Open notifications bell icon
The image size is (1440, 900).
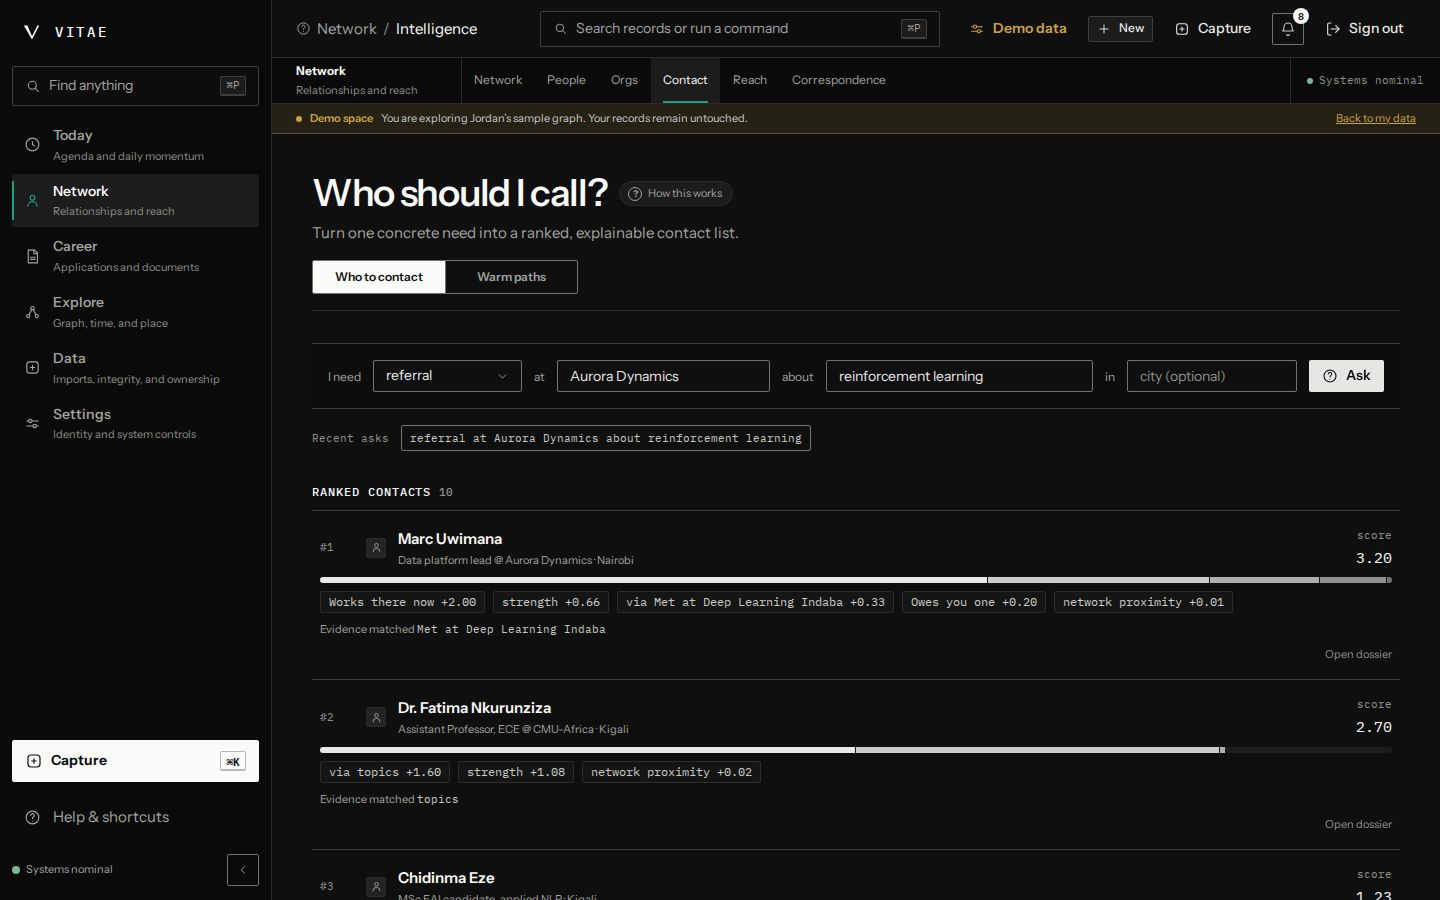[x=1288, y=29]
